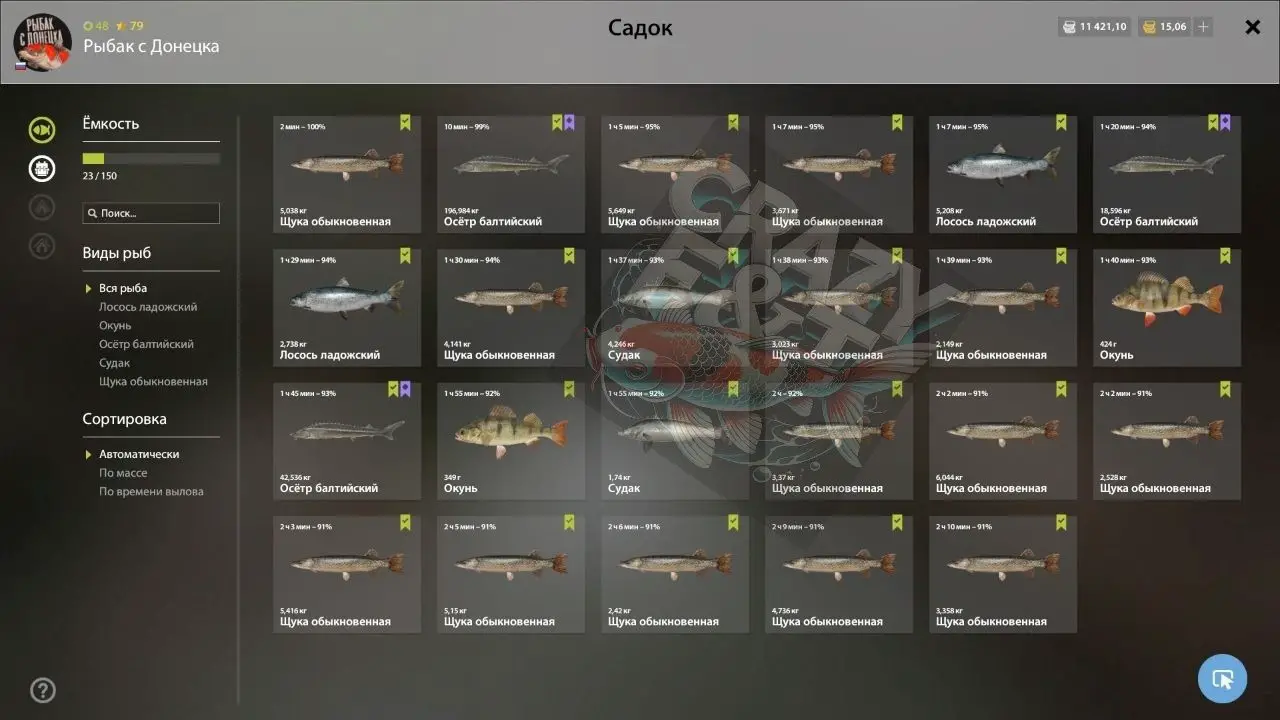Click the Ёмкость capacity progress bar
Viewport: 1280px width, 720px height.
(151, 158)
